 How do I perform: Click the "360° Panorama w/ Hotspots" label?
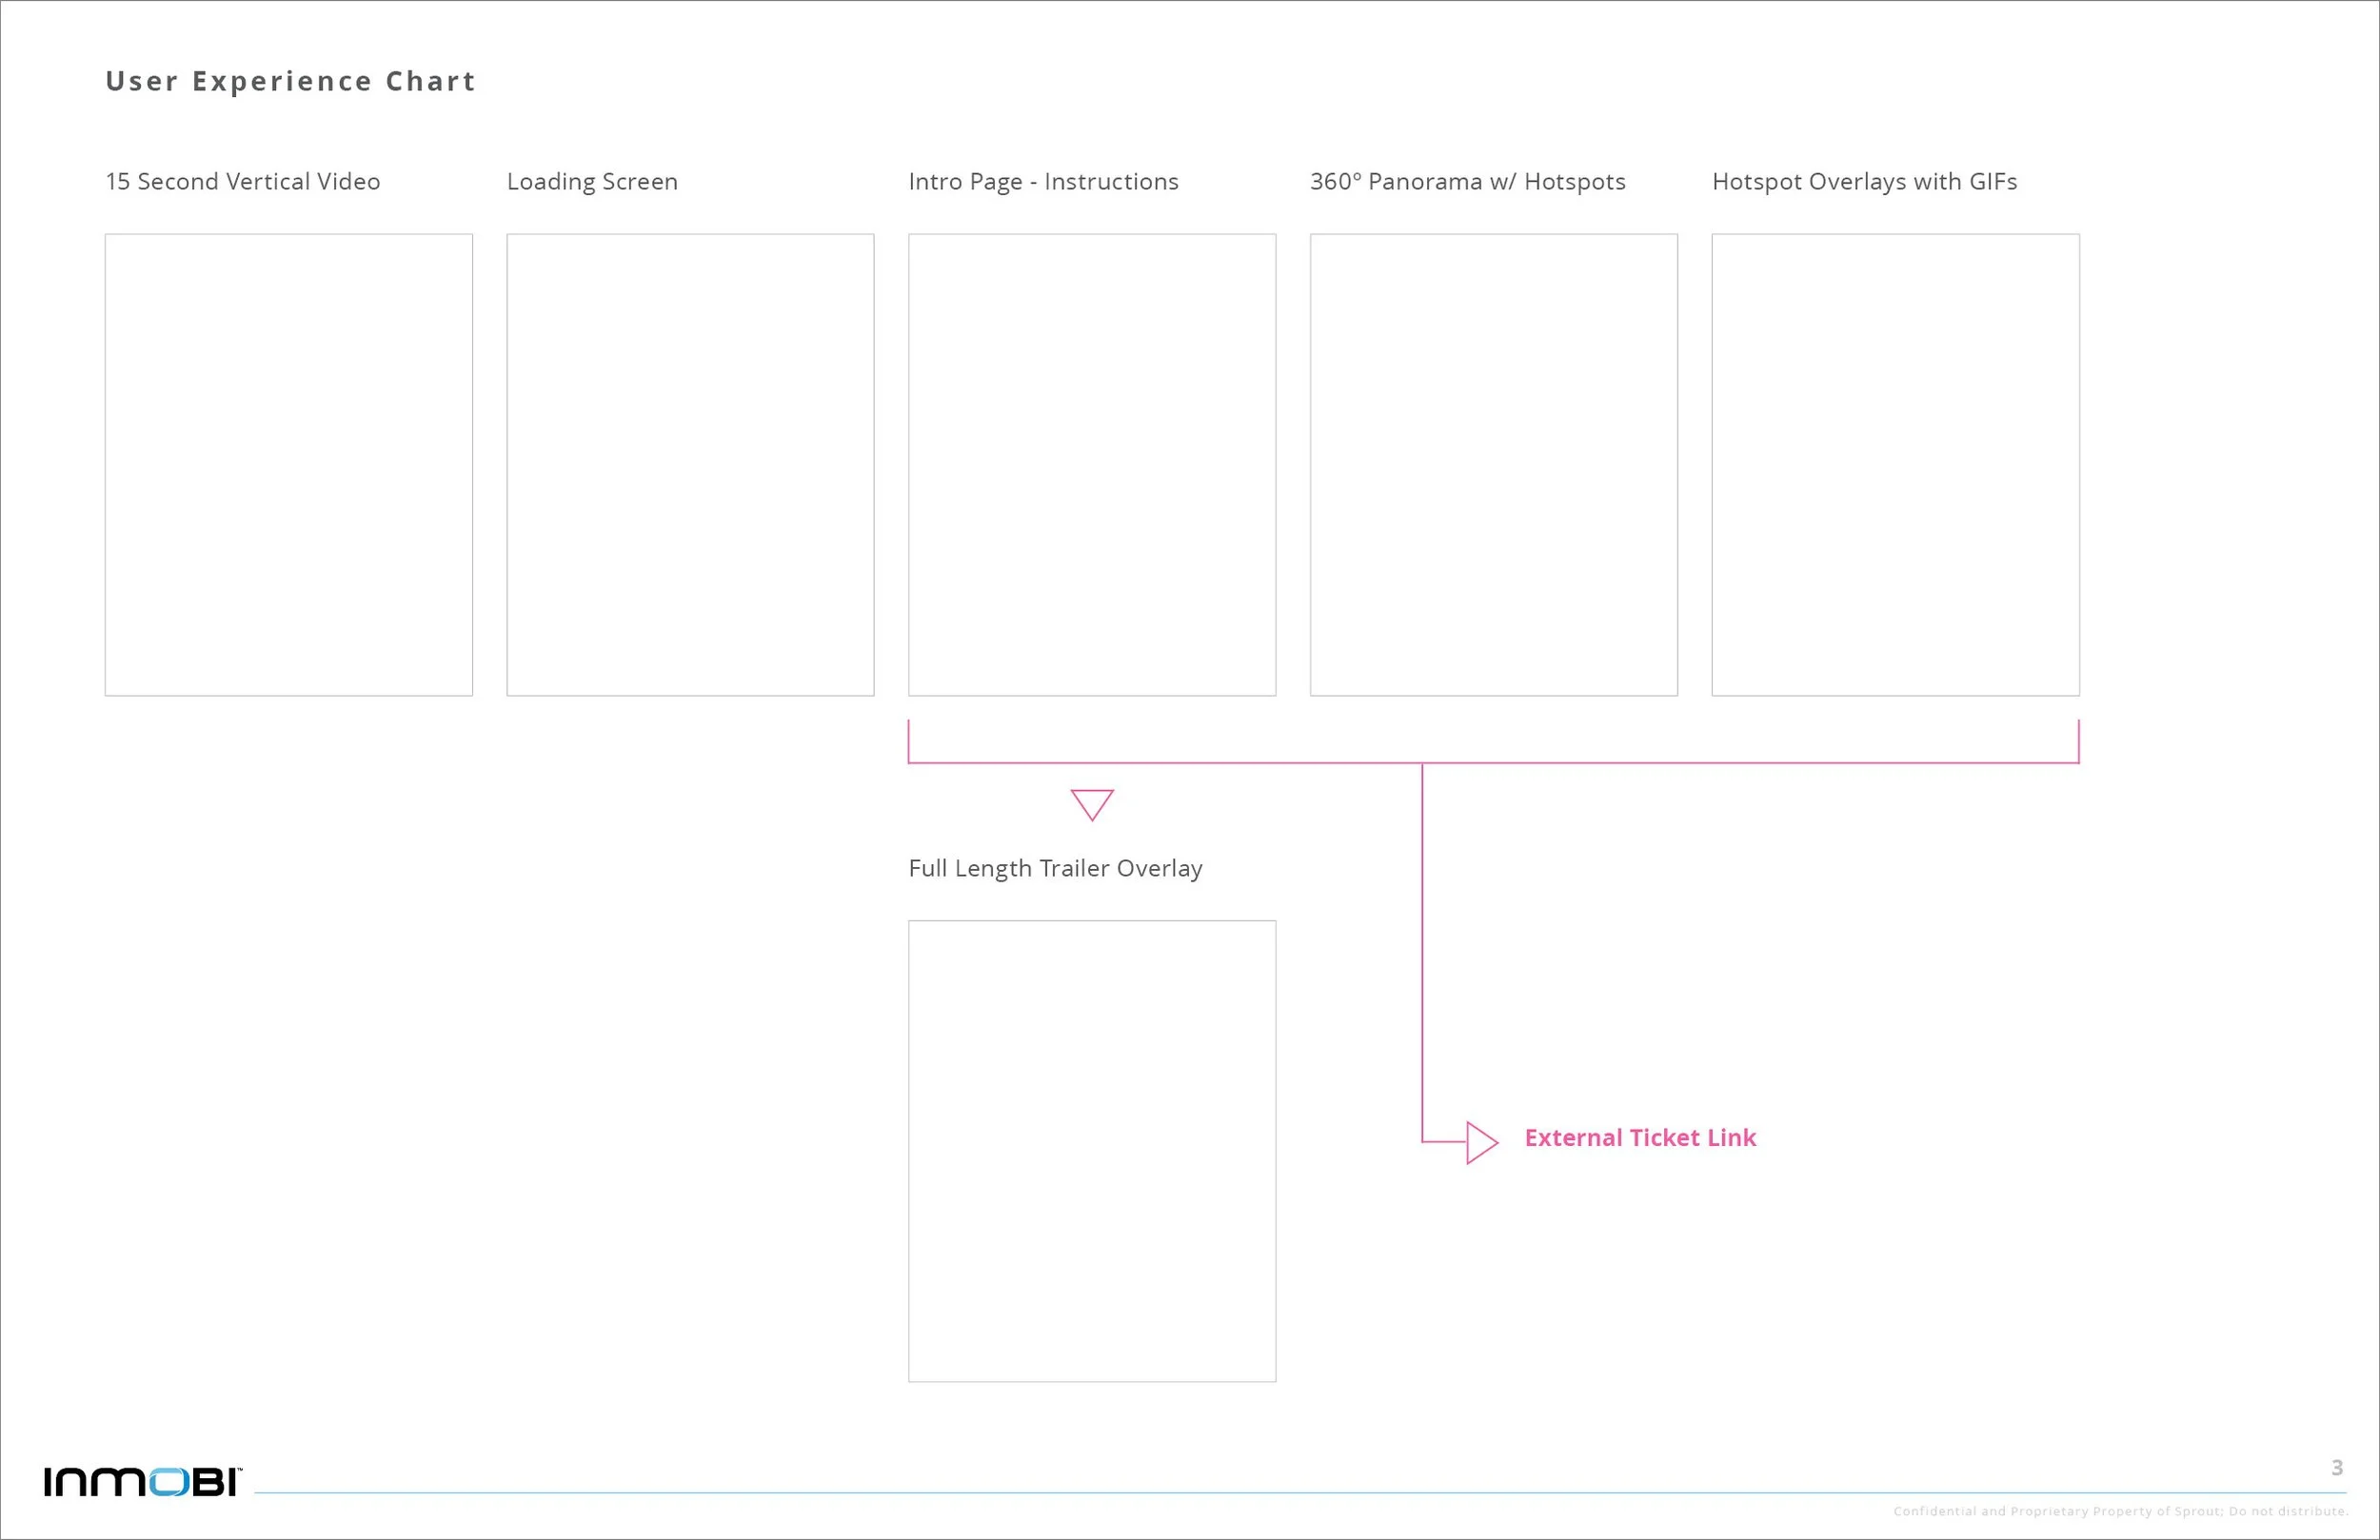(1468, 182)
